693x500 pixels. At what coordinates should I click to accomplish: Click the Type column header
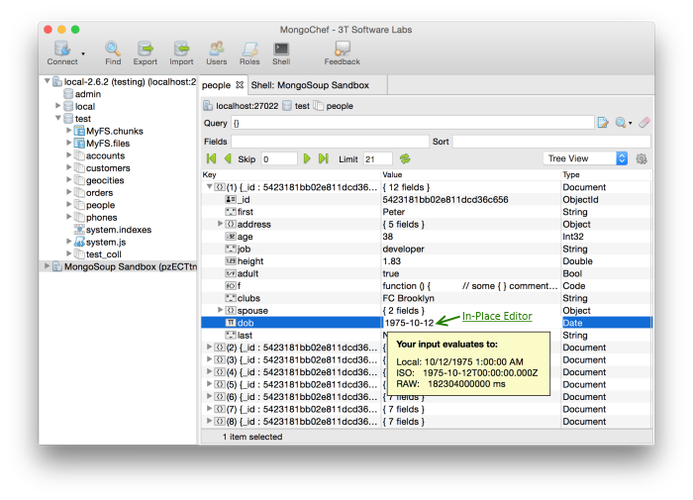(x=571, y=175)
